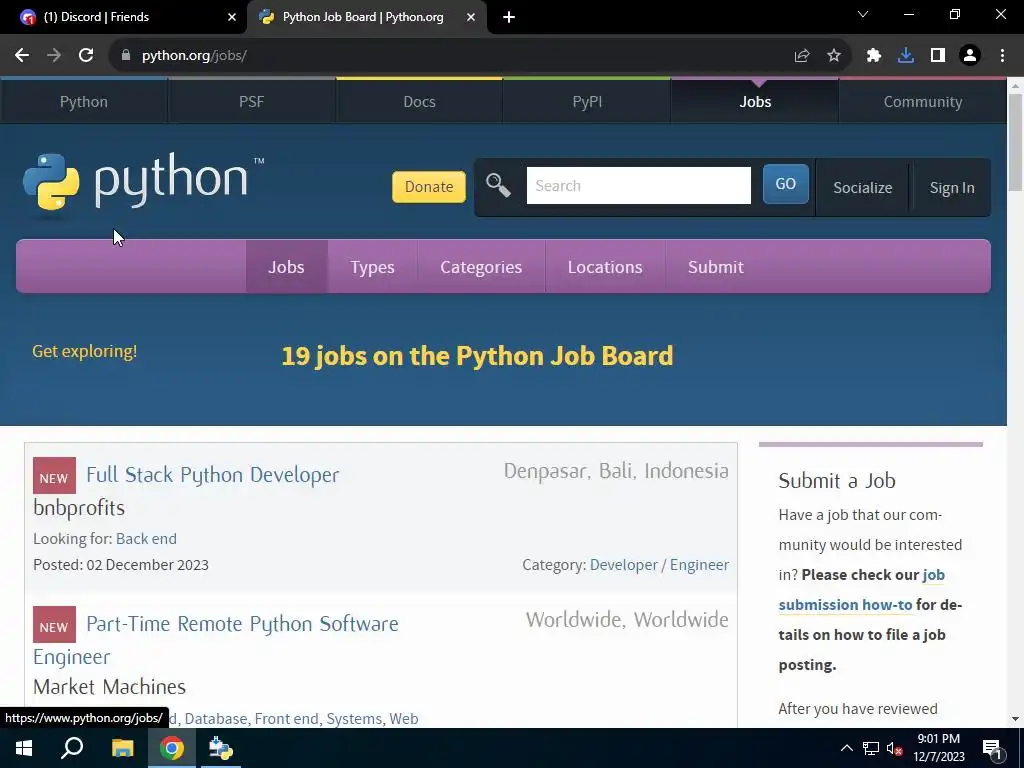The width and height of the screenshot is (1024, 768).
Task: Show hidden system tray icons
Action: (x=846, y=748)
